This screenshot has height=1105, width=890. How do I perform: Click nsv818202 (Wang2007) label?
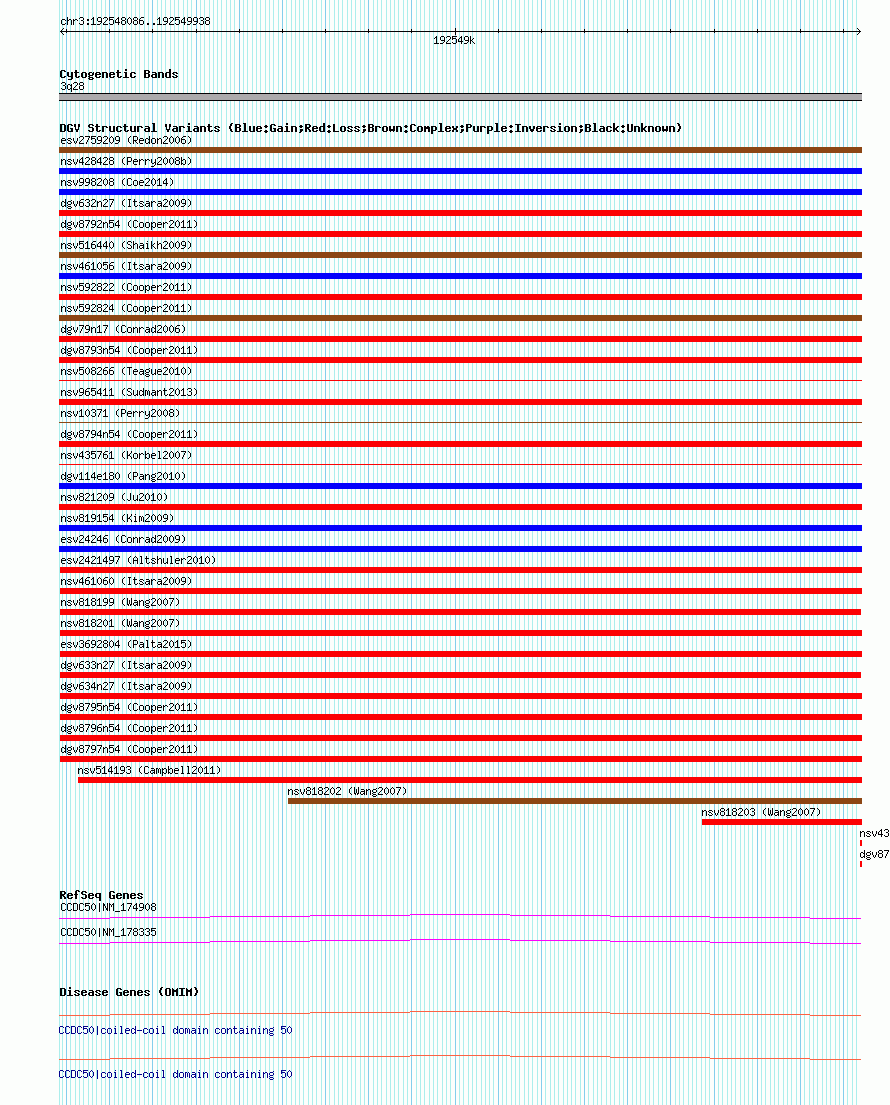347,791
